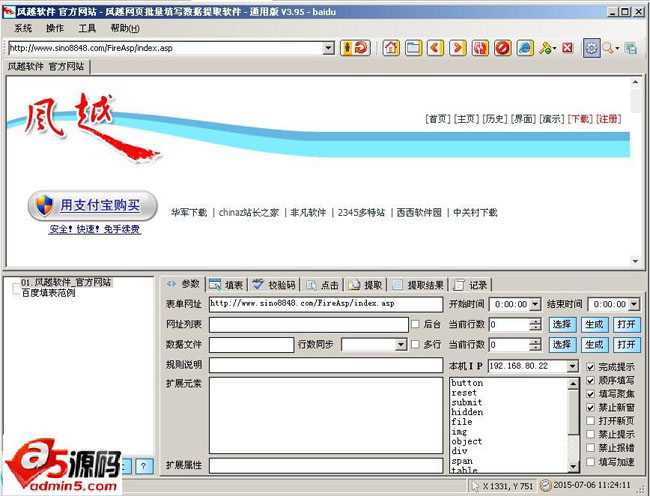
Task: Click the question mark help button
Action: click(x=143, y=466)
